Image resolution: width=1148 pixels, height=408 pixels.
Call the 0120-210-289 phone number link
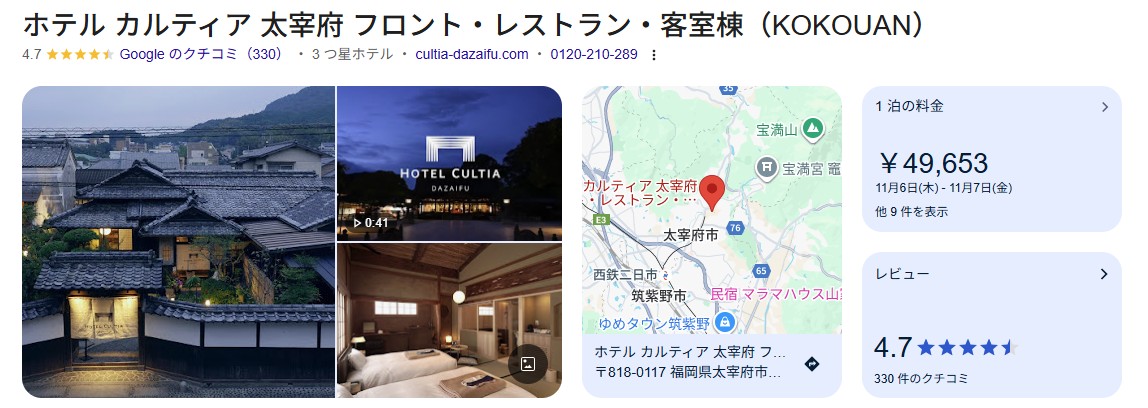(594, 54)
